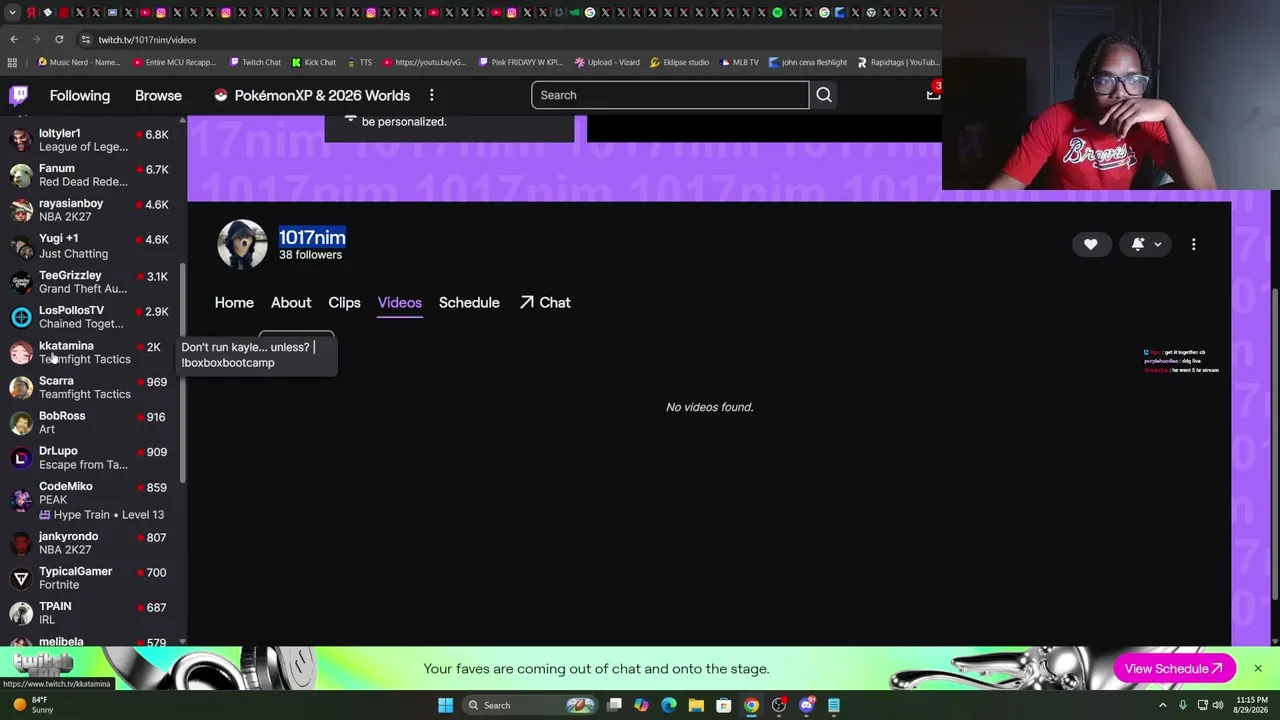Open Yugi +1 channel in the sidebar
The width and height of the screenshot is (1280, 720).
pyautogui.click(x=94, y=246)
